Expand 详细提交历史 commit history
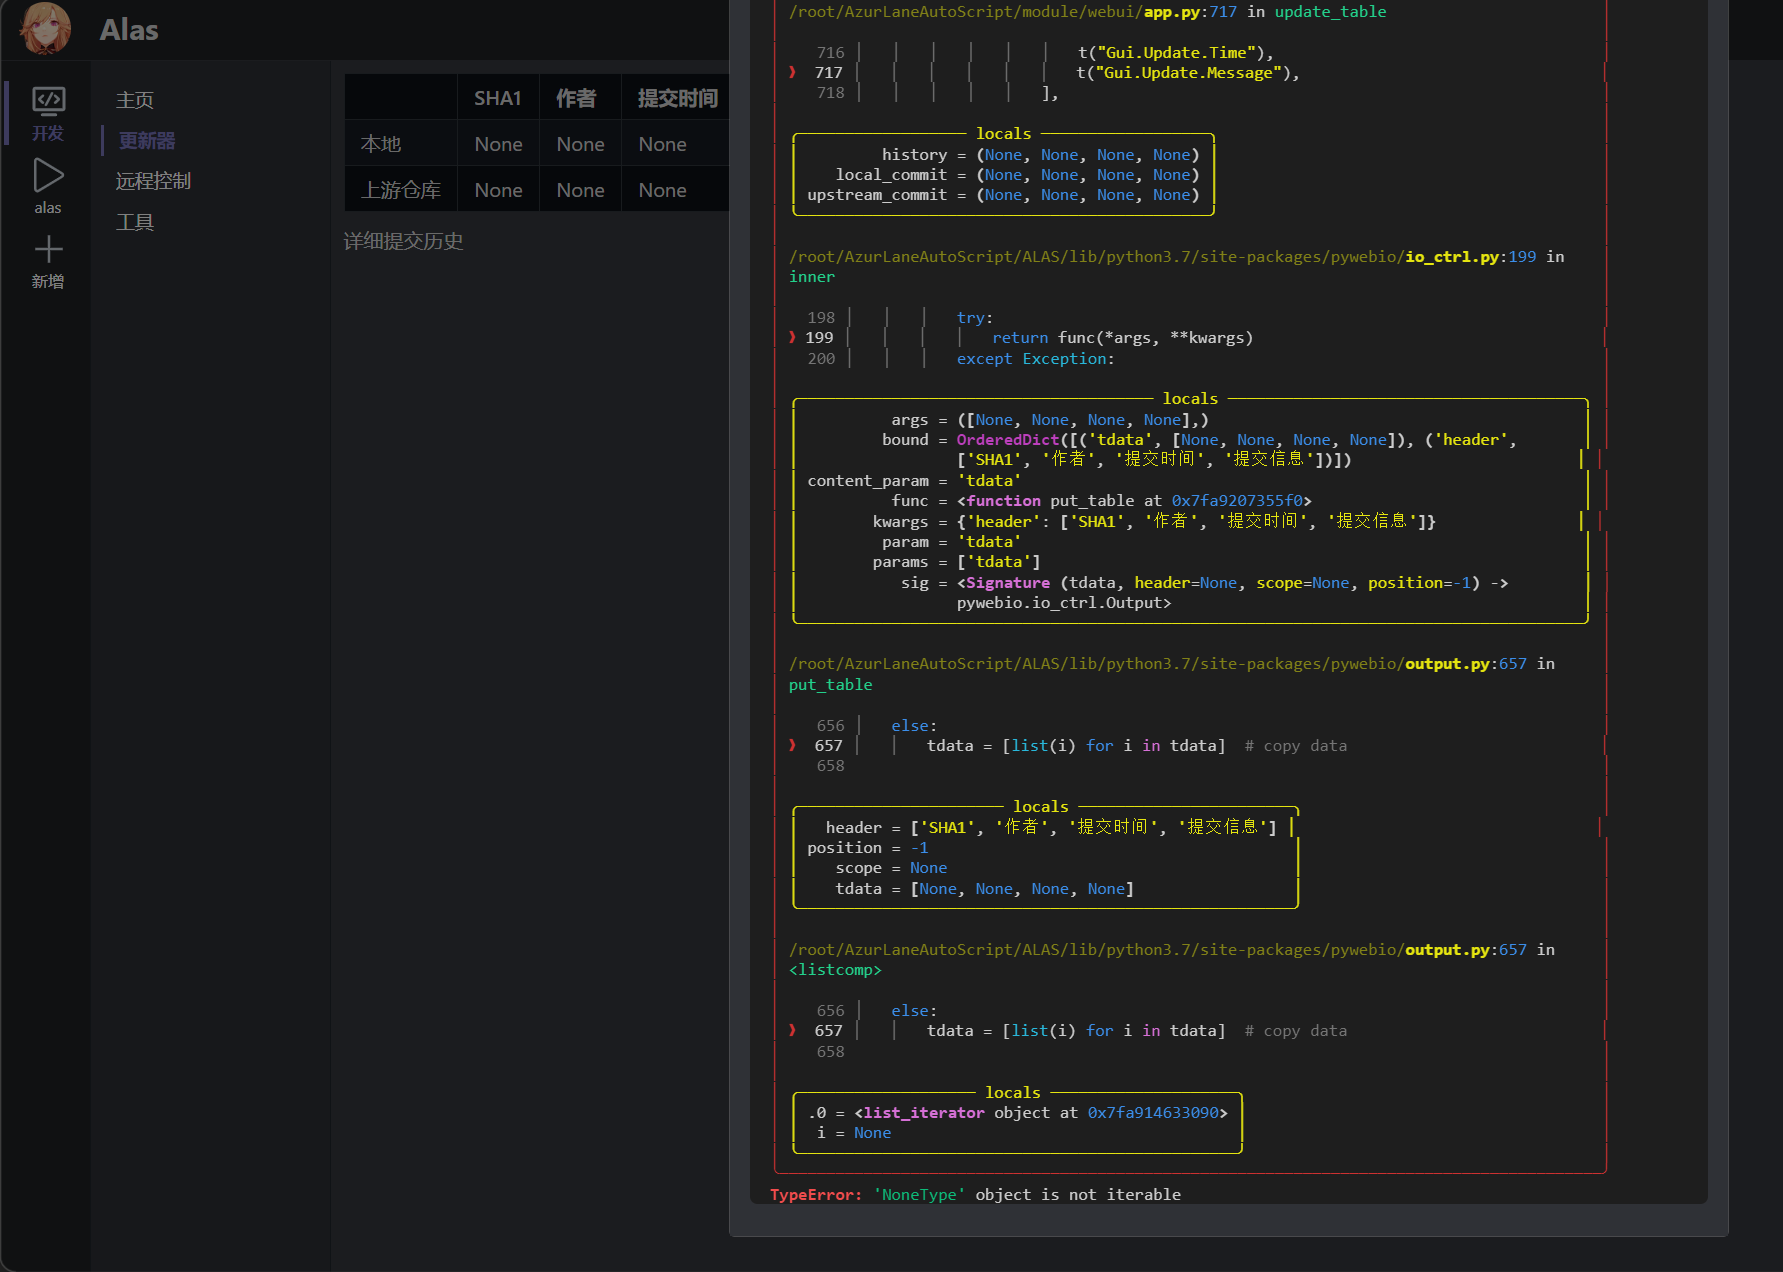 (403, 241)
